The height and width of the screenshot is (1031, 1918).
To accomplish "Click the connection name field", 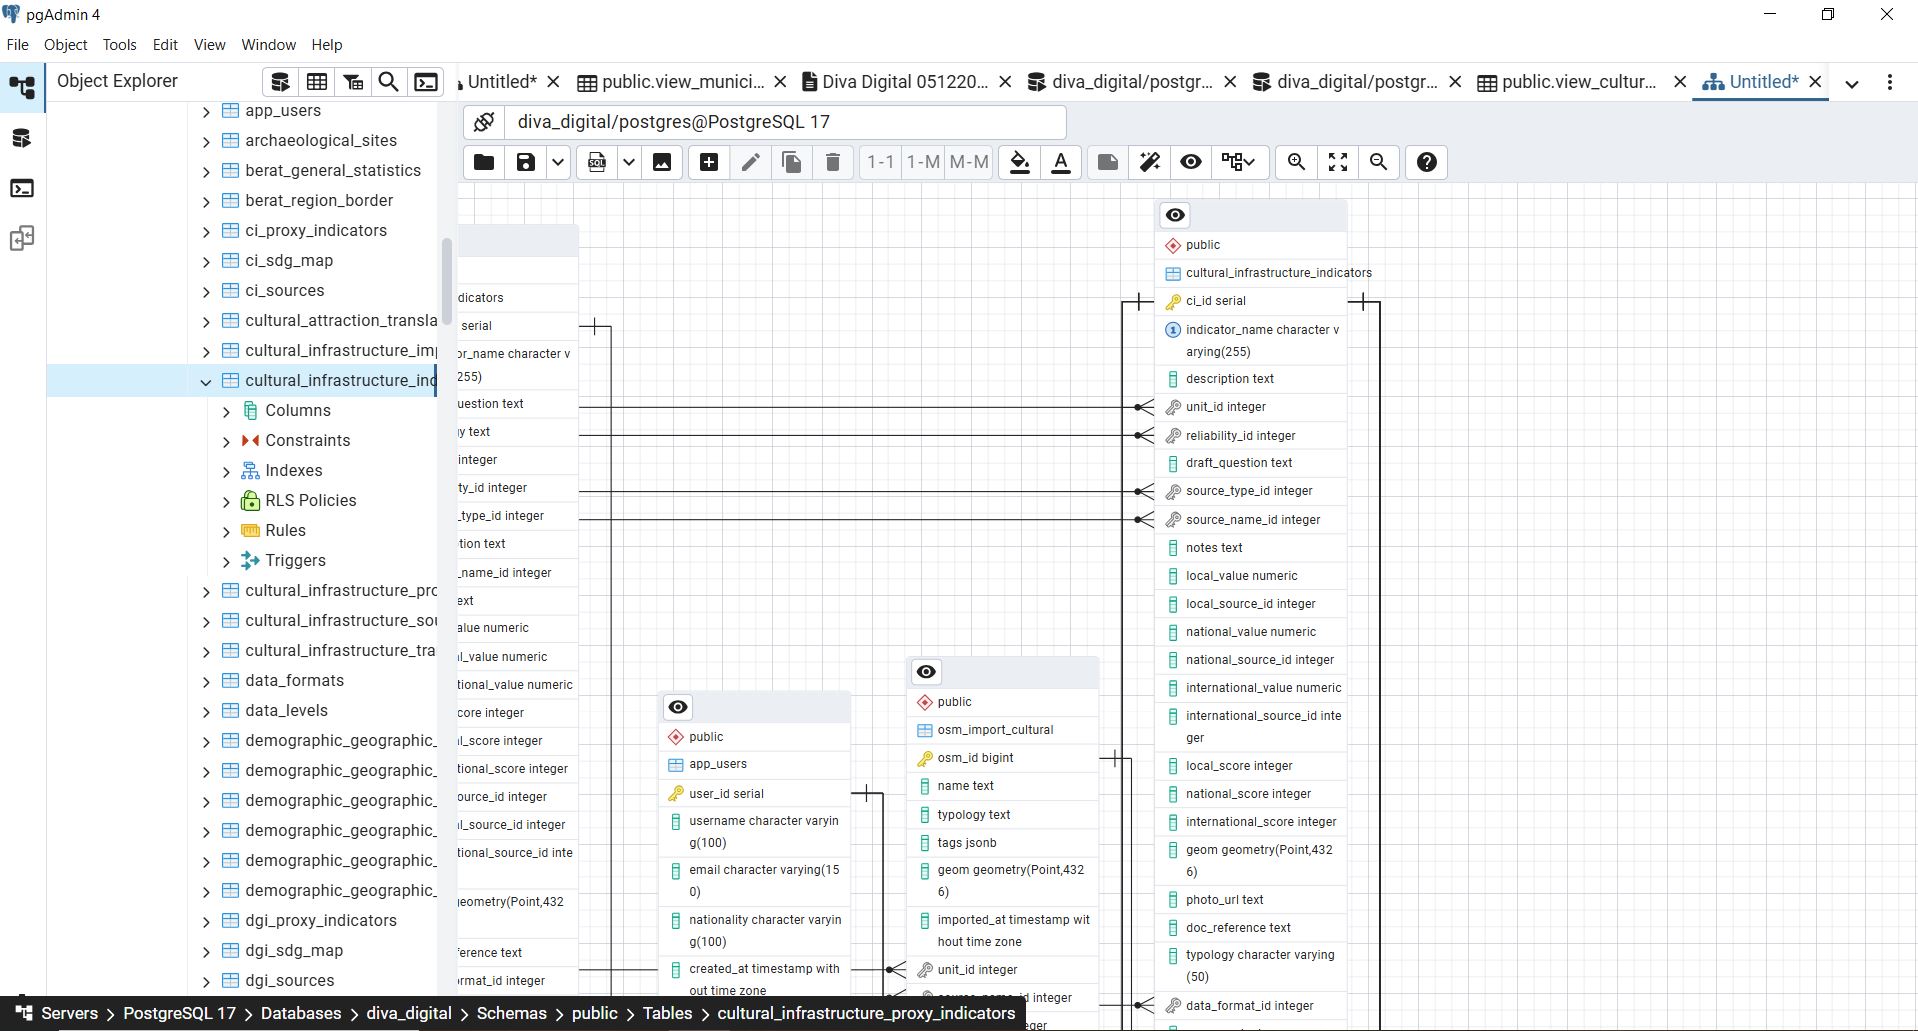I will click(x=785, y=122).
